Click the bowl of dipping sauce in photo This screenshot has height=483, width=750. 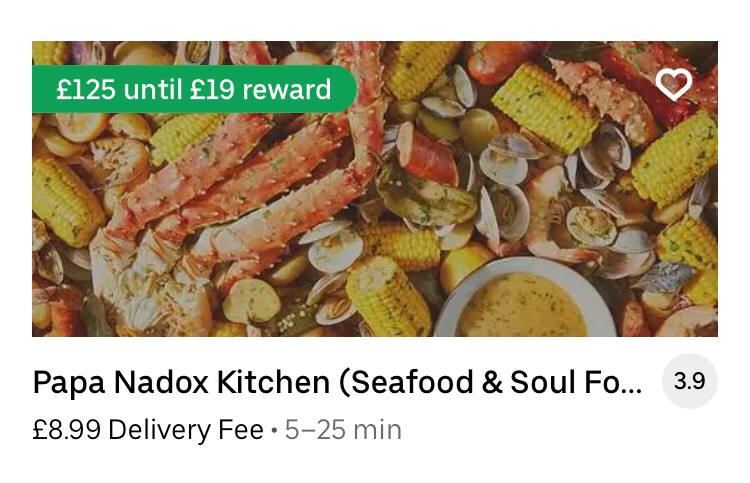click(x=524, y=299)
